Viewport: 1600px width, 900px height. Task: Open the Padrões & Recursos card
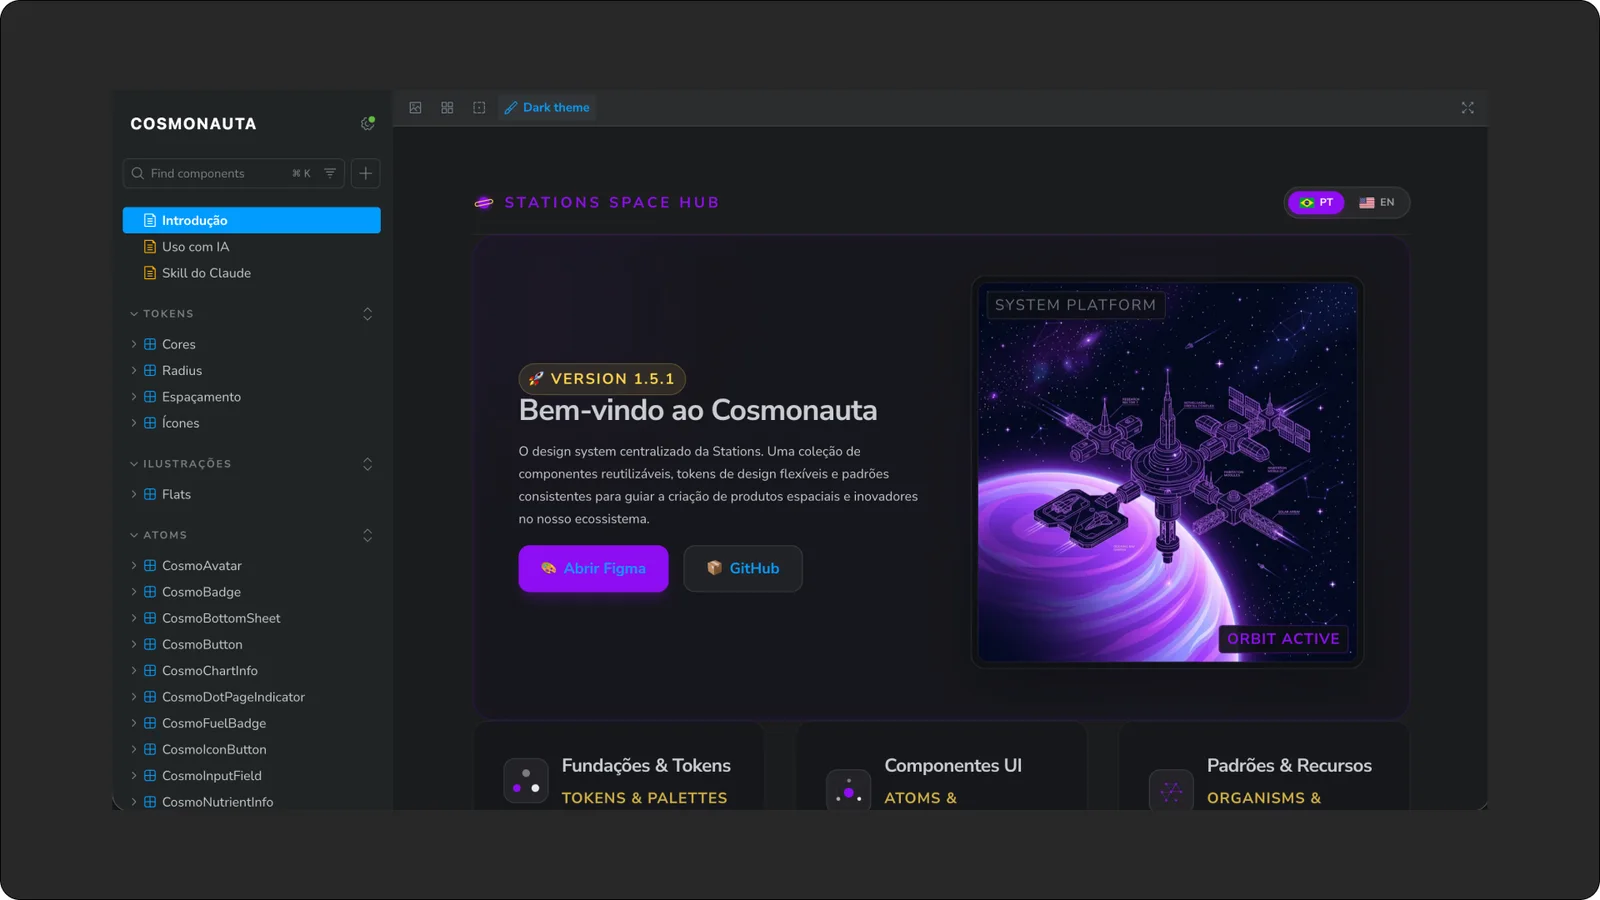[1264, 767]
